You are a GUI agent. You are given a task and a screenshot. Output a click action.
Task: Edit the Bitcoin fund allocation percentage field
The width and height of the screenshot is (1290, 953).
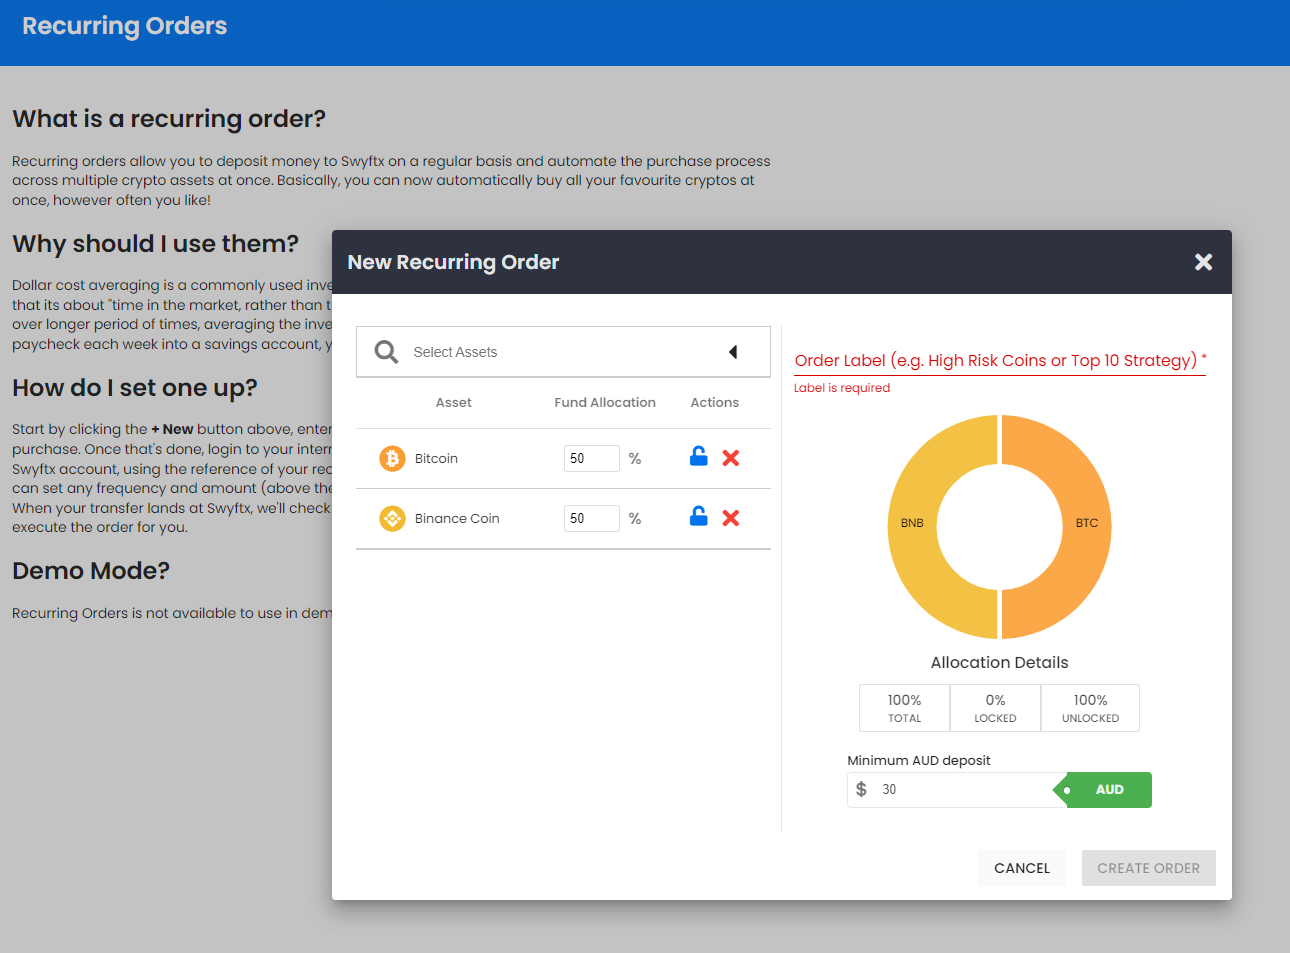pyautogui.click(x=591, y=458)
